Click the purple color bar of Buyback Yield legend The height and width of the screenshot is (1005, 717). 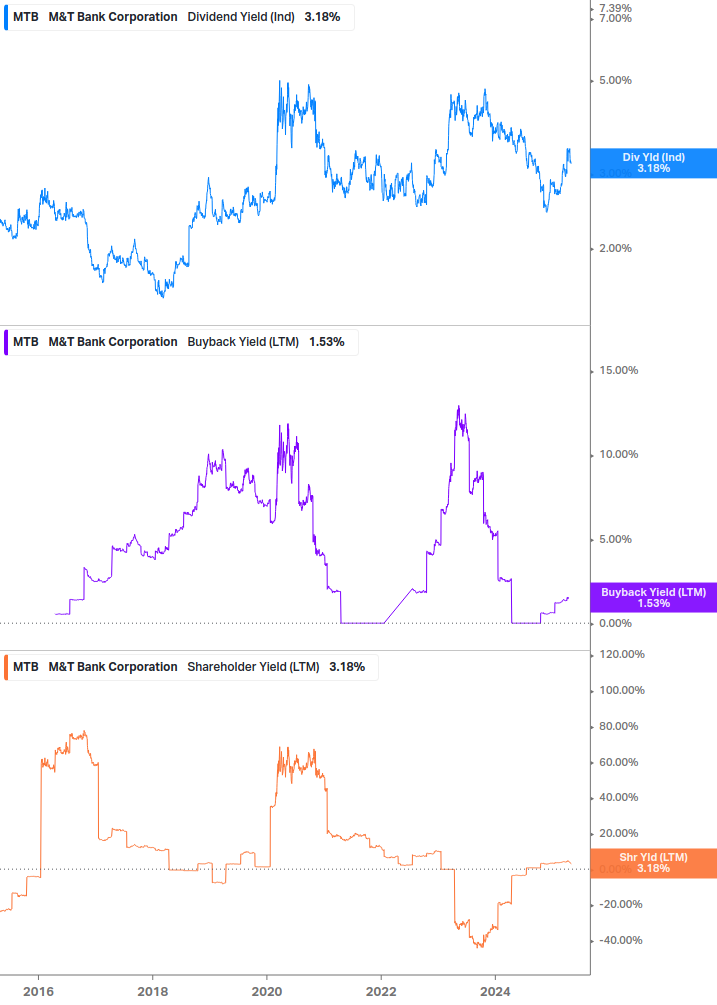6,342
